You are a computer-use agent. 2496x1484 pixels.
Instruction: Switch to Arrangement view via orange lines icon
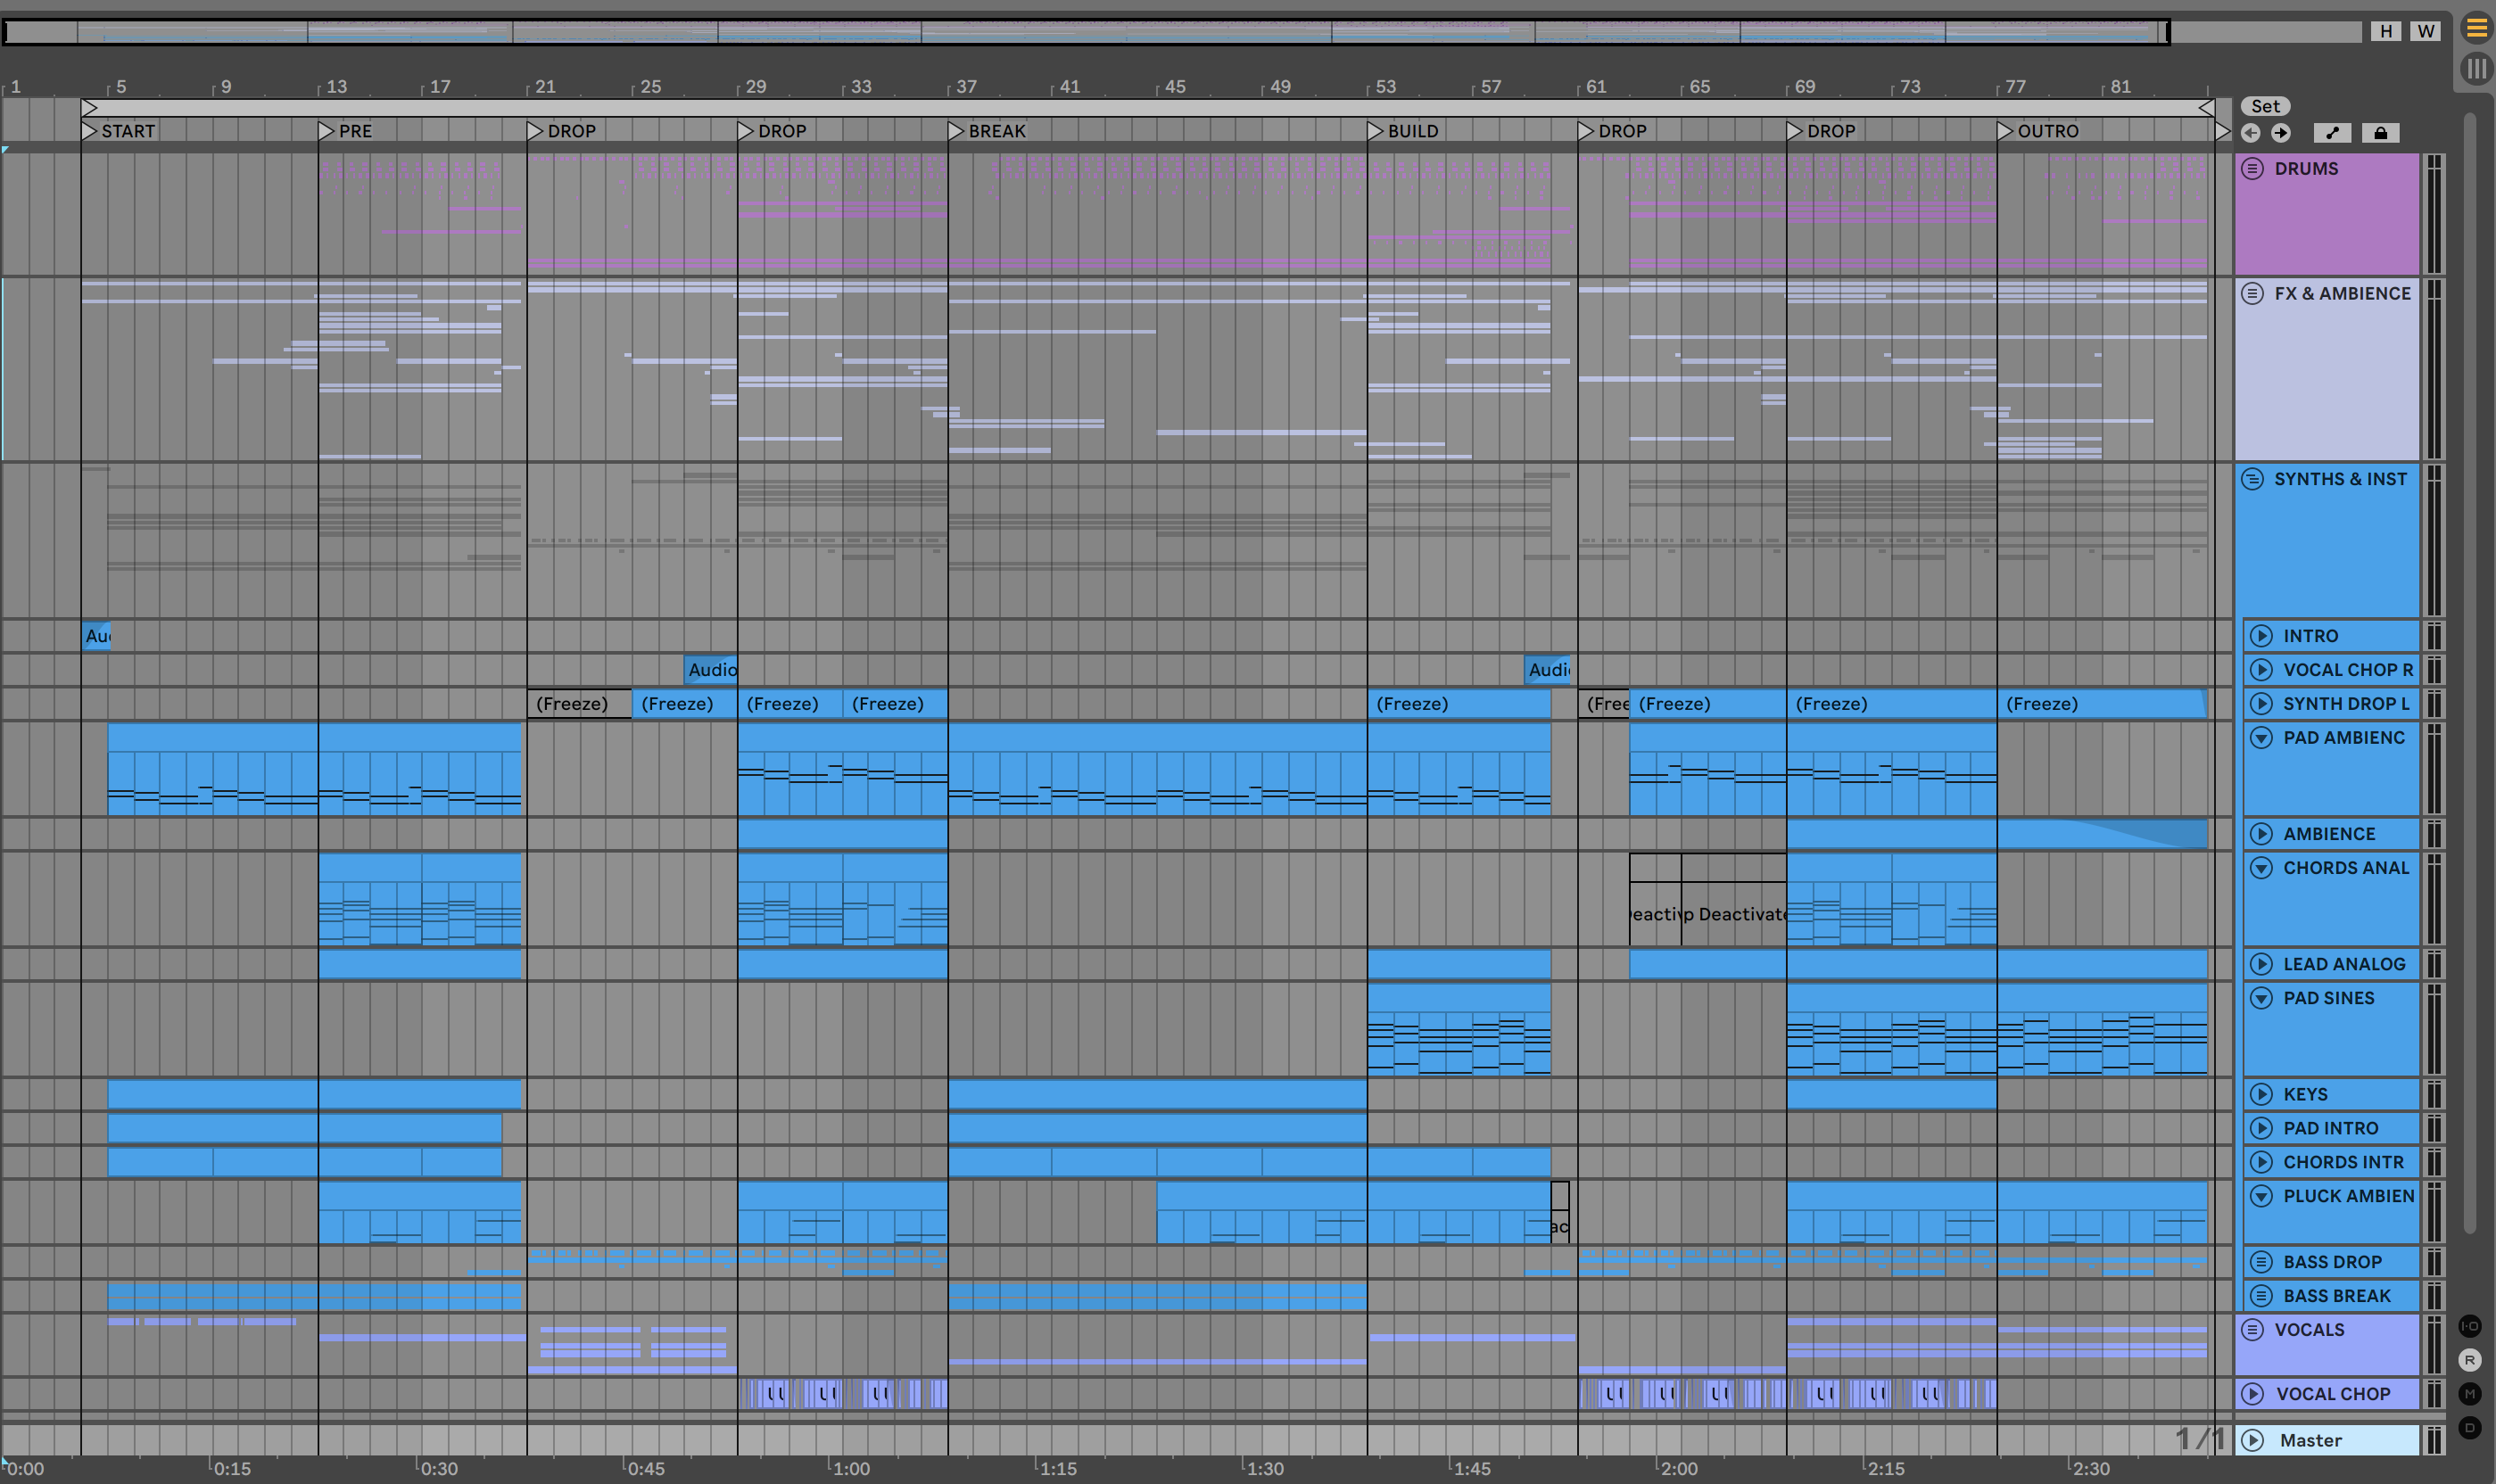2476,28
